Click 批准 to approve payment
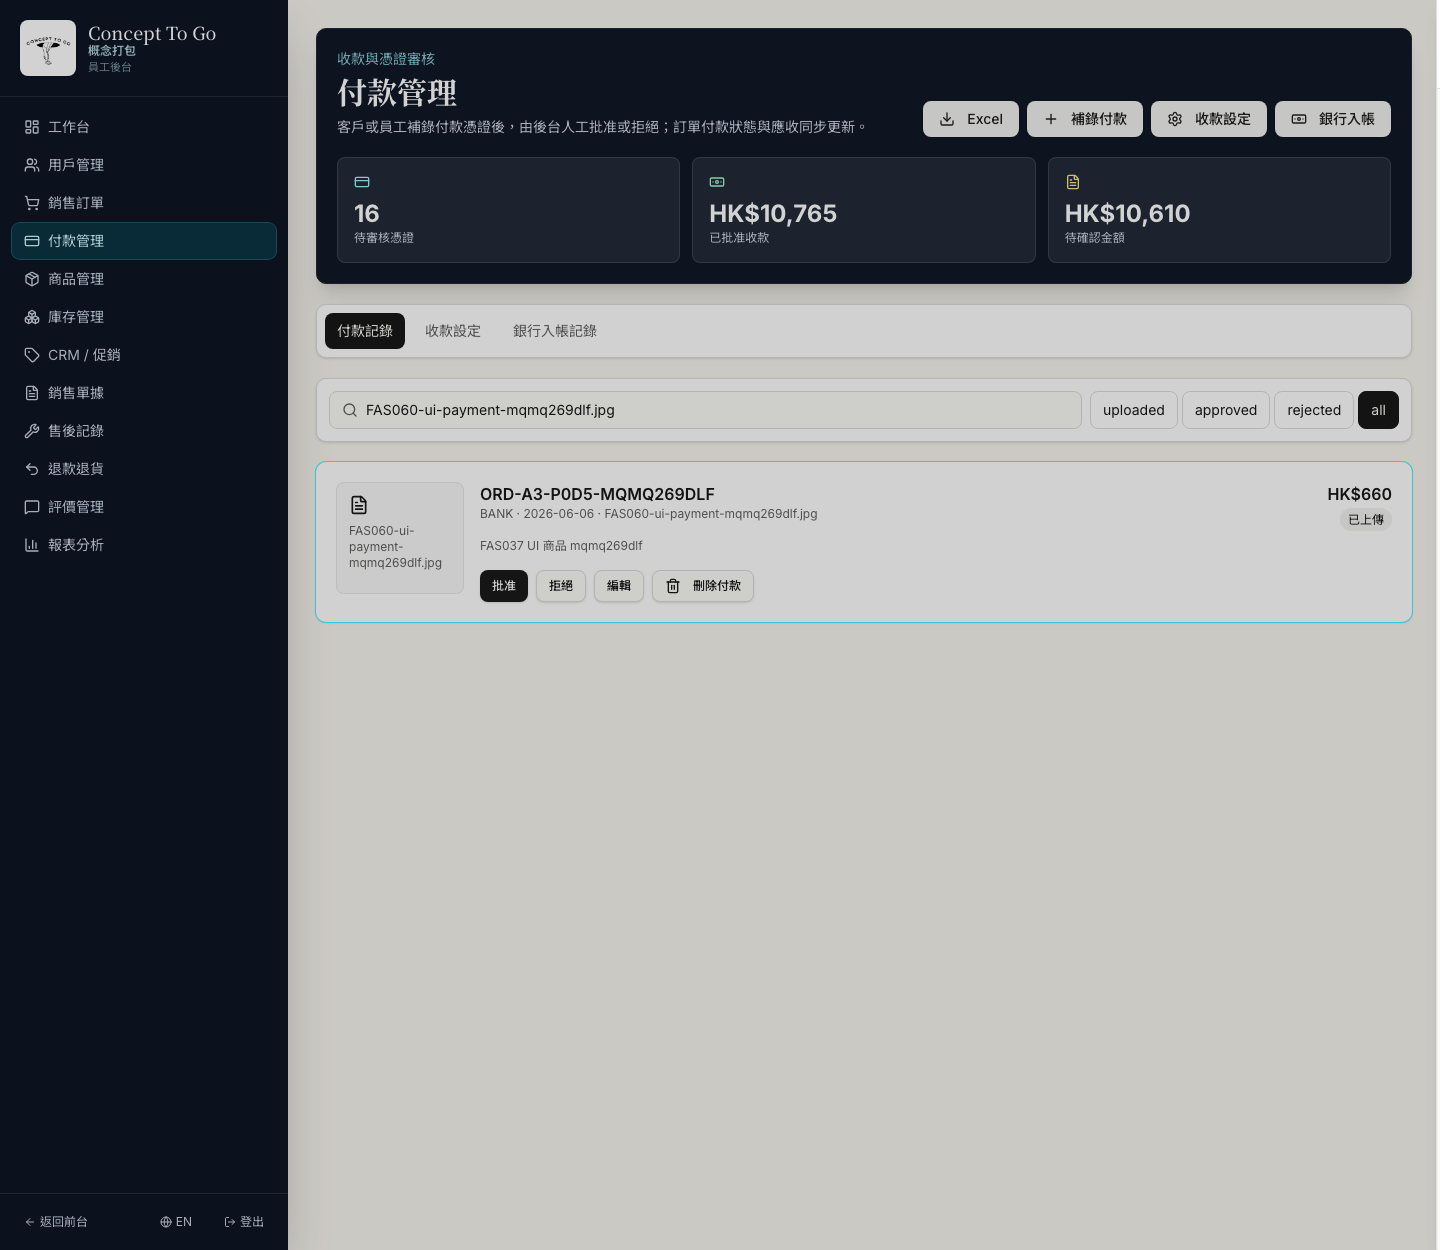 coord(504,586)
